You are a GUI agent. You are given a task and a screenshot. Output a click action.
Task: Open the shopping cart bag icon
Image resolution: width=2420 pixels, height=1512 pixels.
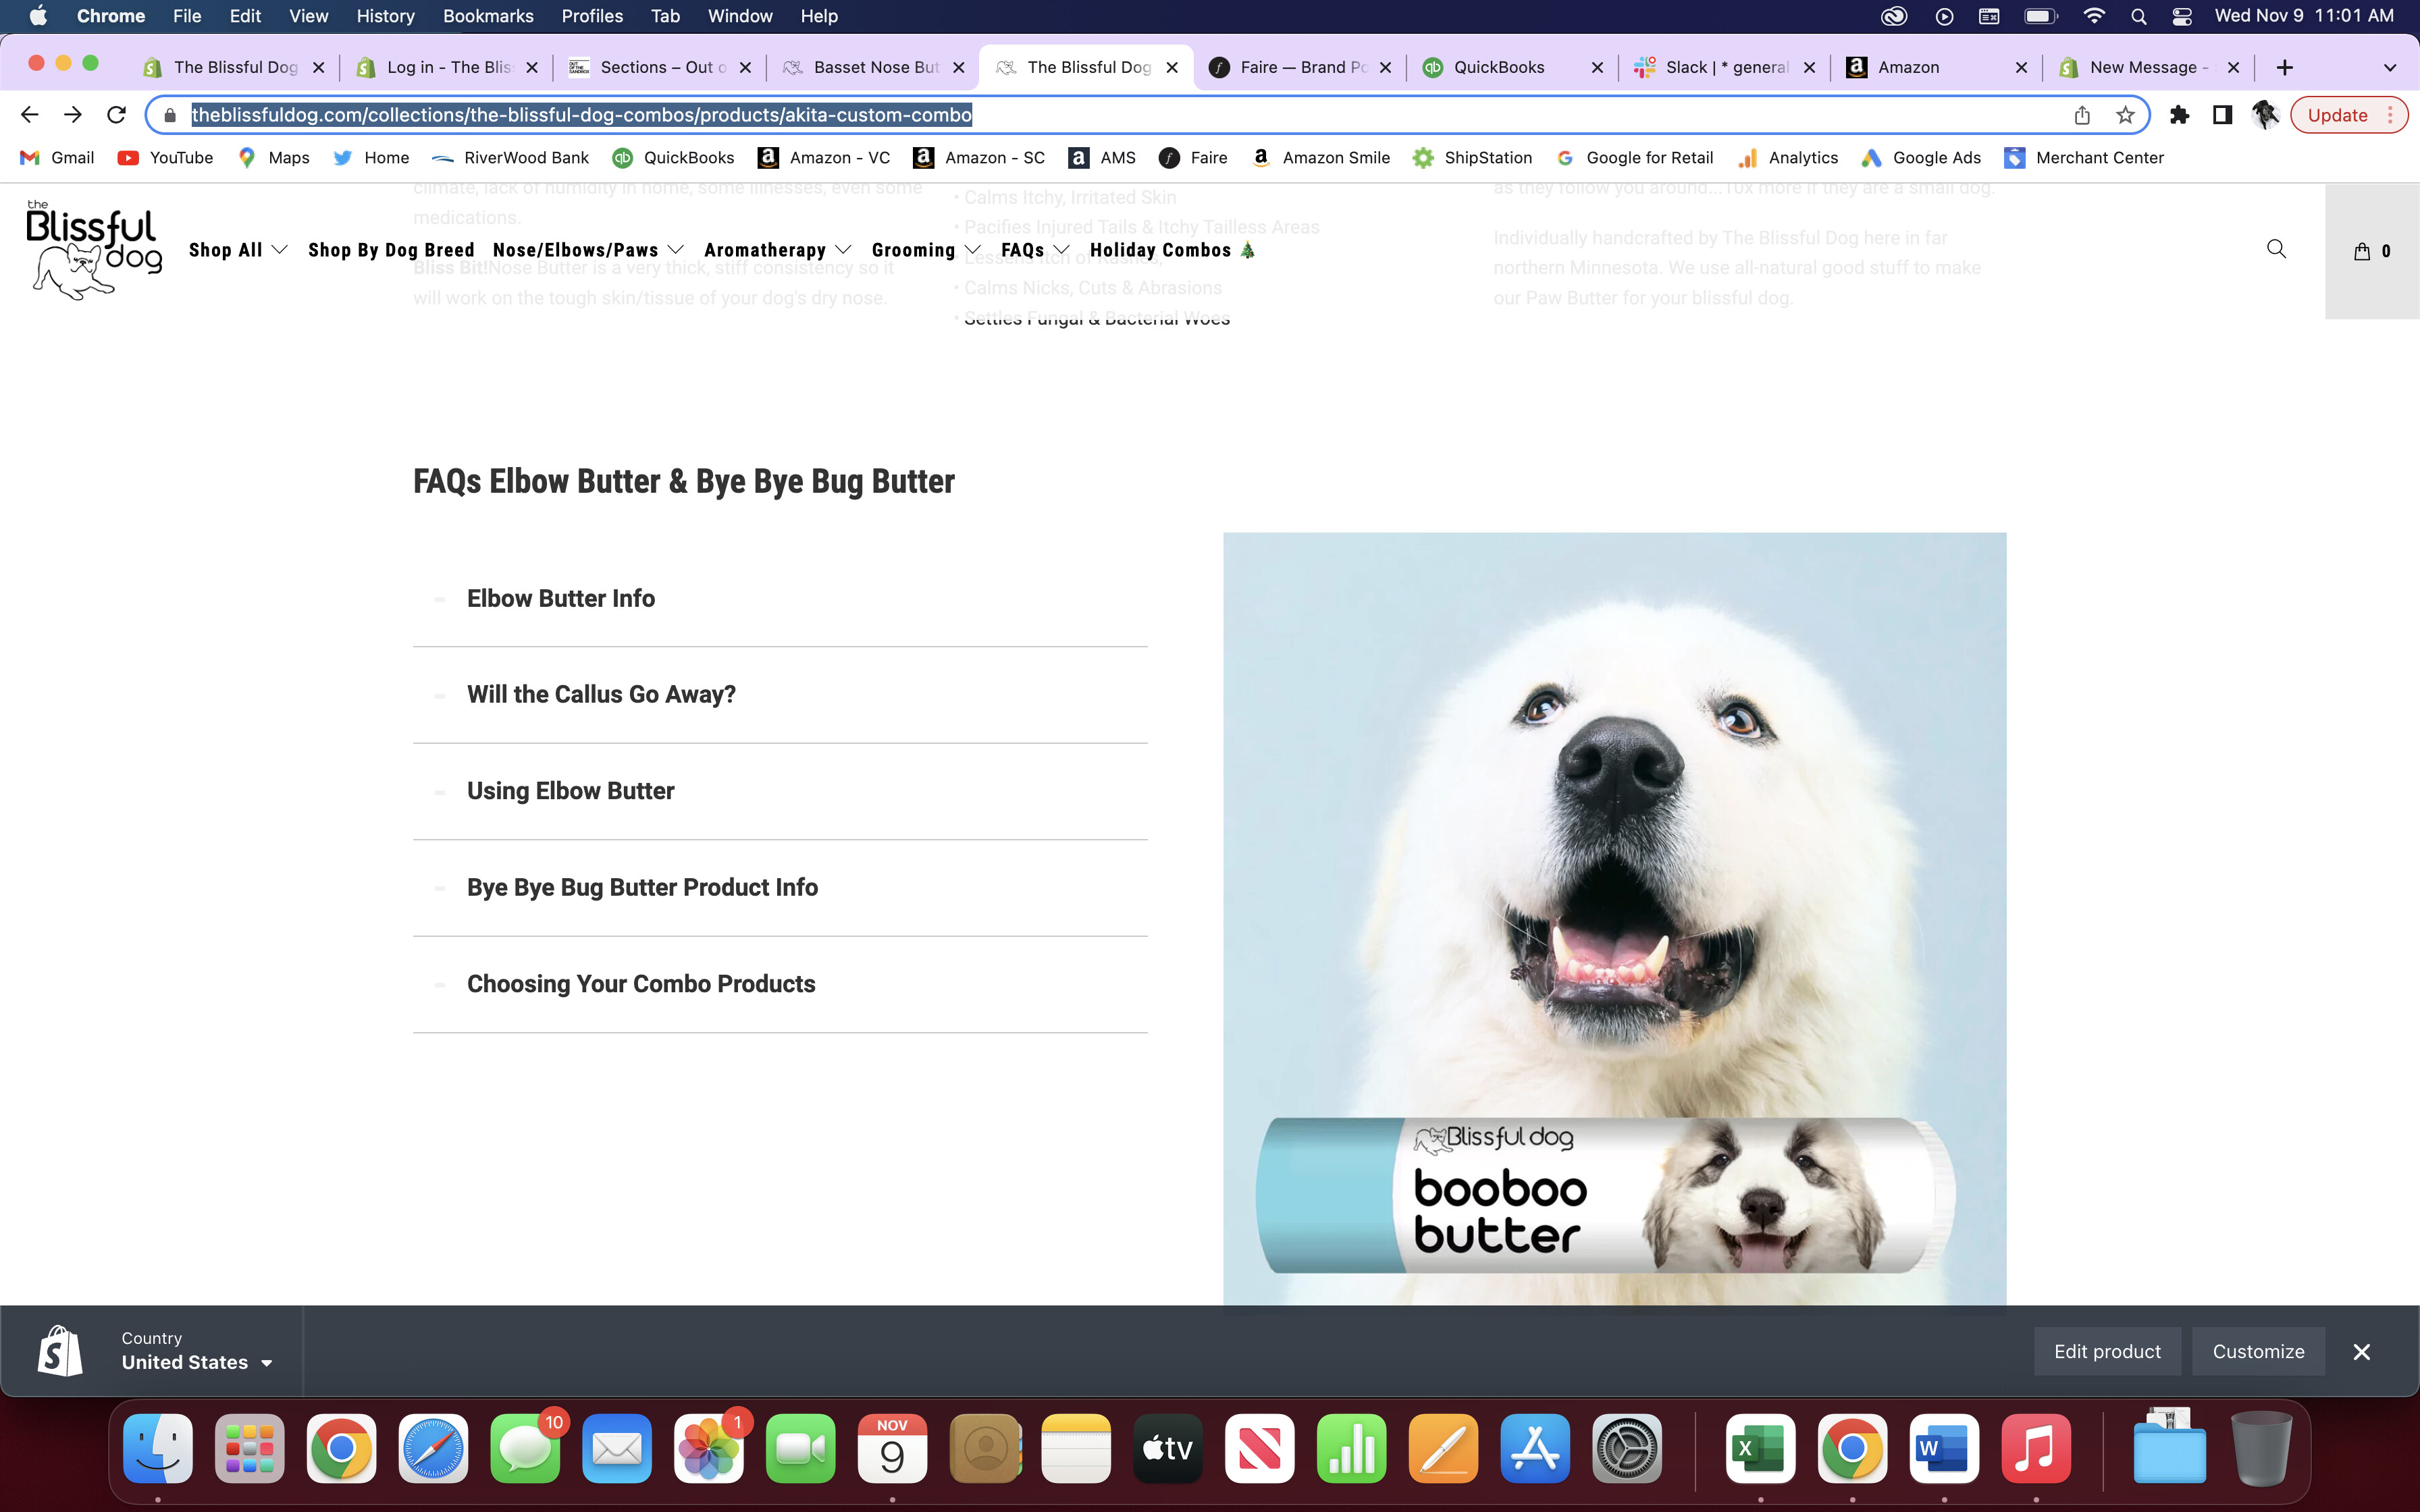2362,251
